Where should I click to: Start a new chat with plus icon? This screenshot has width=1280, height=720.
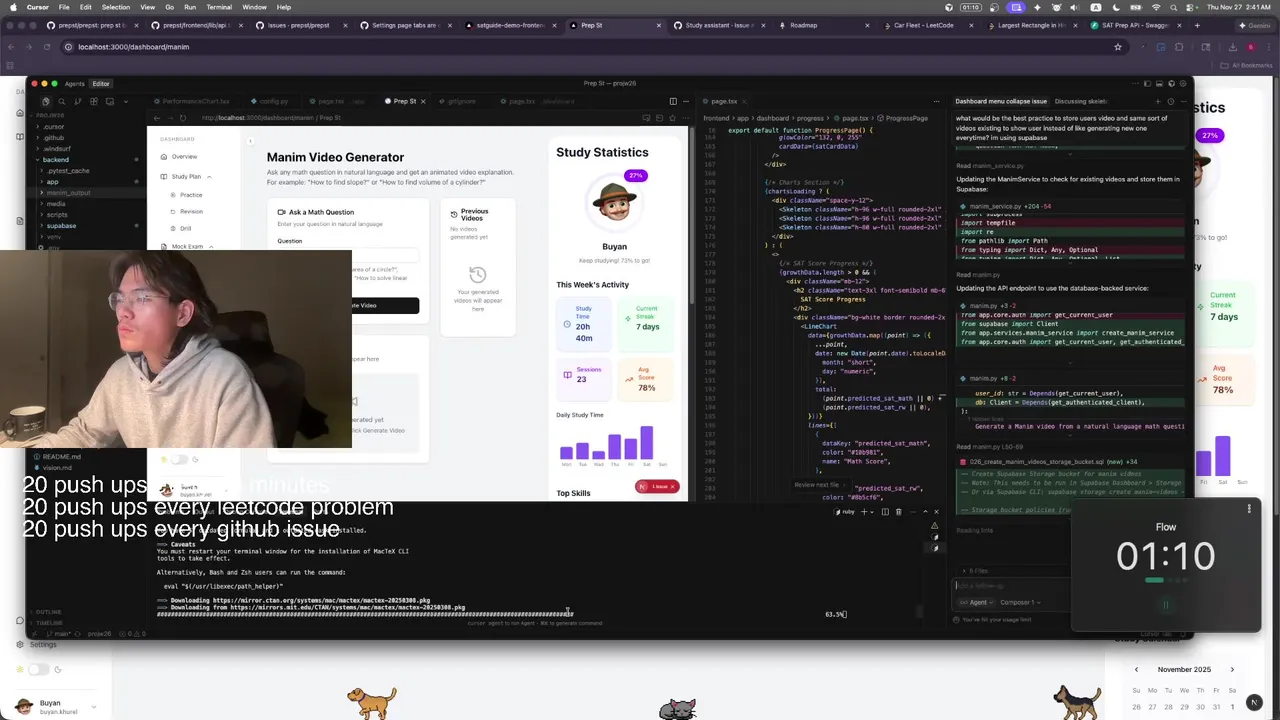pos(1158,101)
